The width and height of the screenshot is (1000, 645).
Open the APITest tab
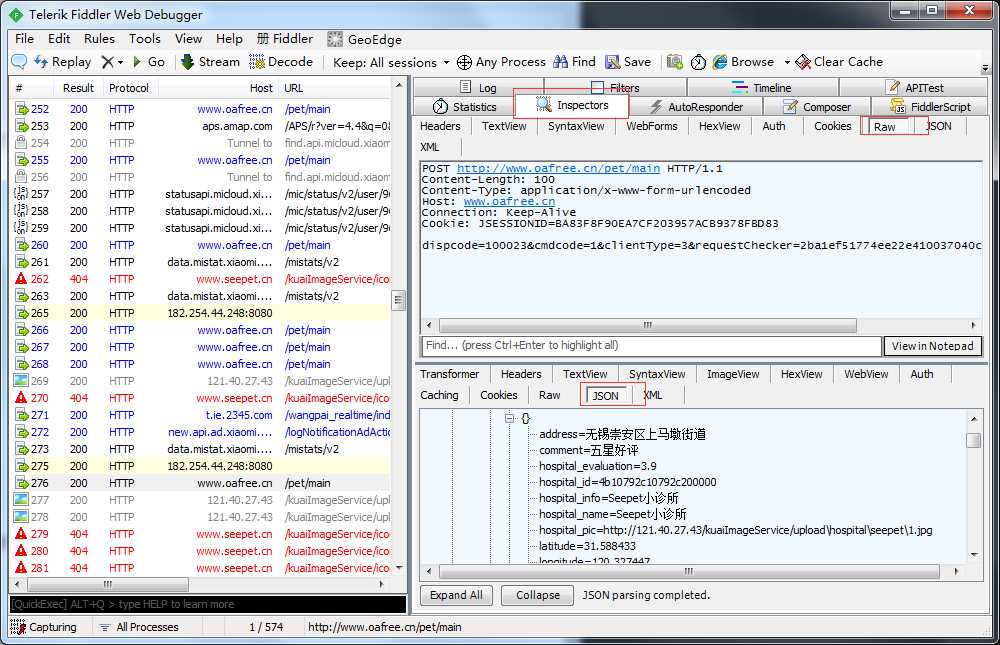(x=915, y=87)
